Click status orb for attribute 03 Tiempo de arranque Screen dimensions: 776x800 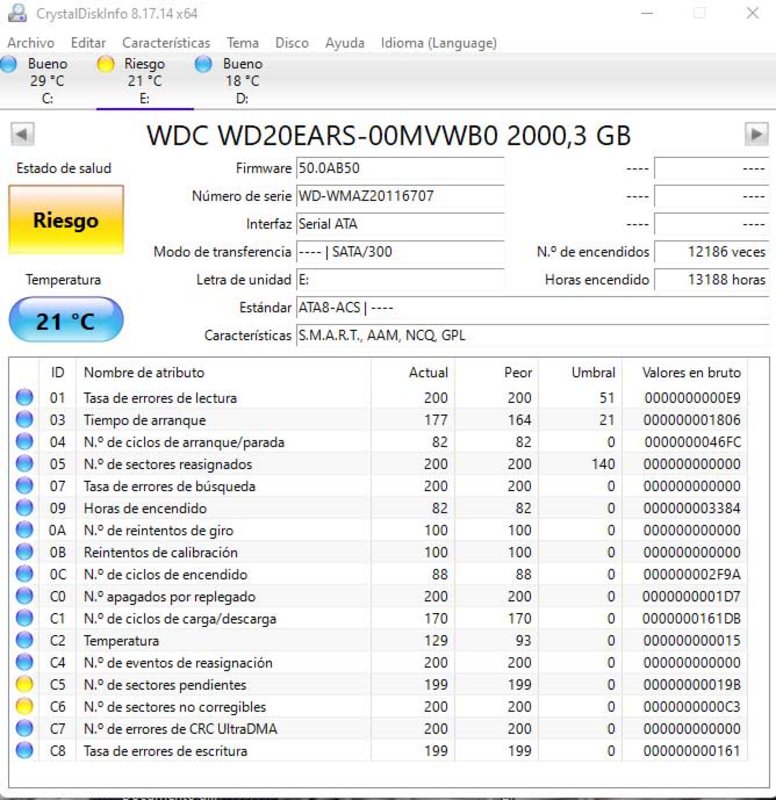(24, 419)
